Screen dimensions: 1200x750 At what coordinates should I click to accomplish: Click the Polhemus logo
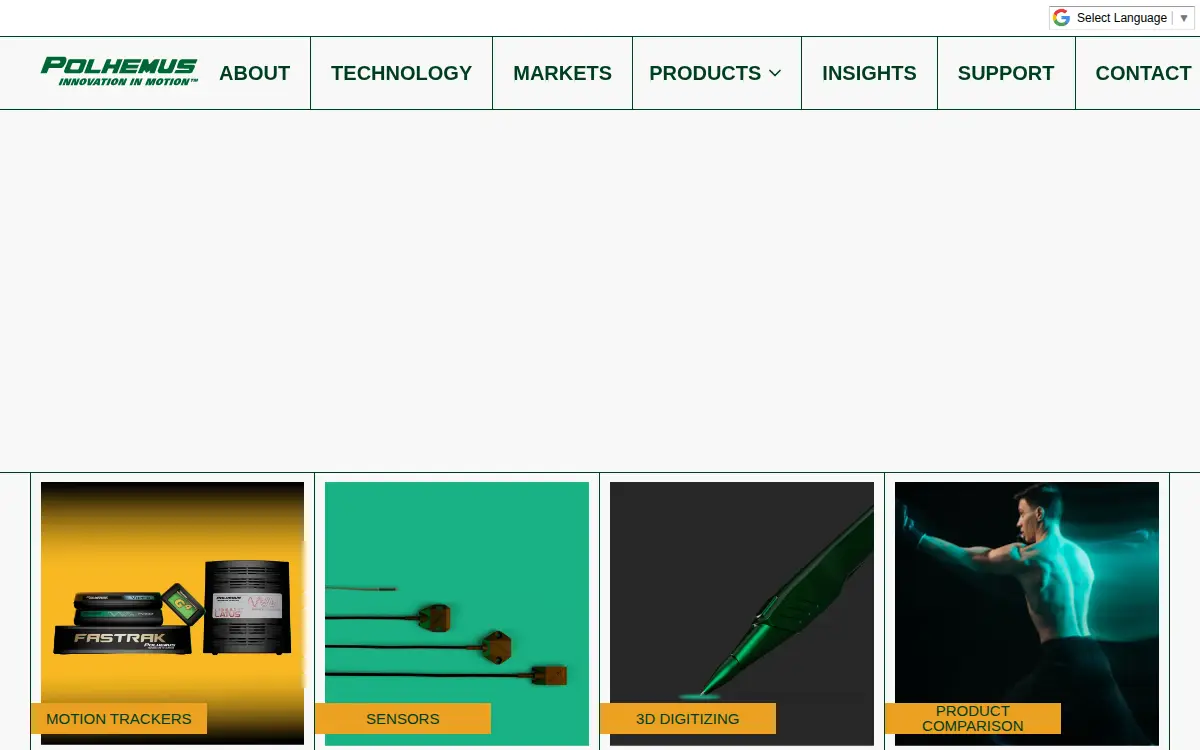[119, 72]
